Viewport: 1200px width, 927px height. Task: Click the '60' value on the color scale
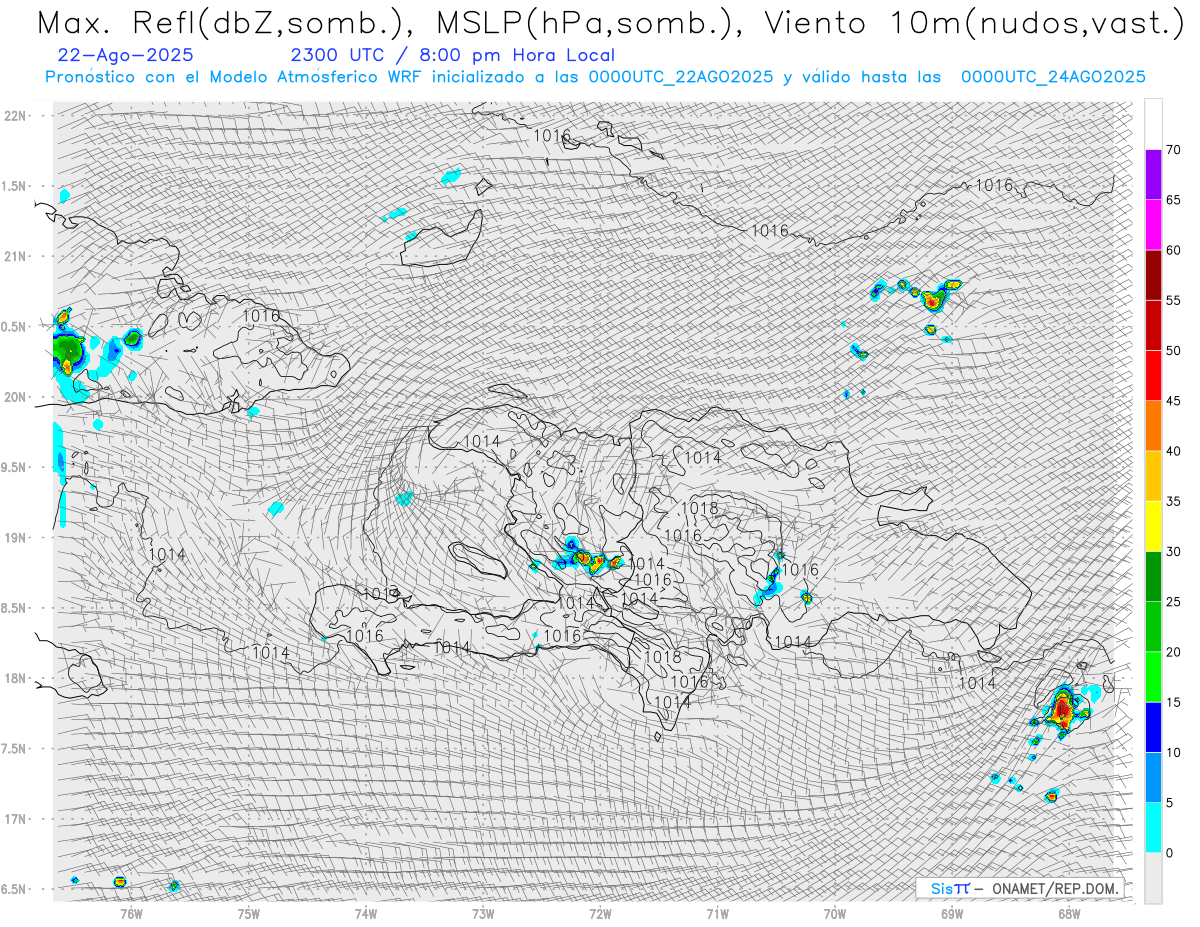(x=1174, y=250)
